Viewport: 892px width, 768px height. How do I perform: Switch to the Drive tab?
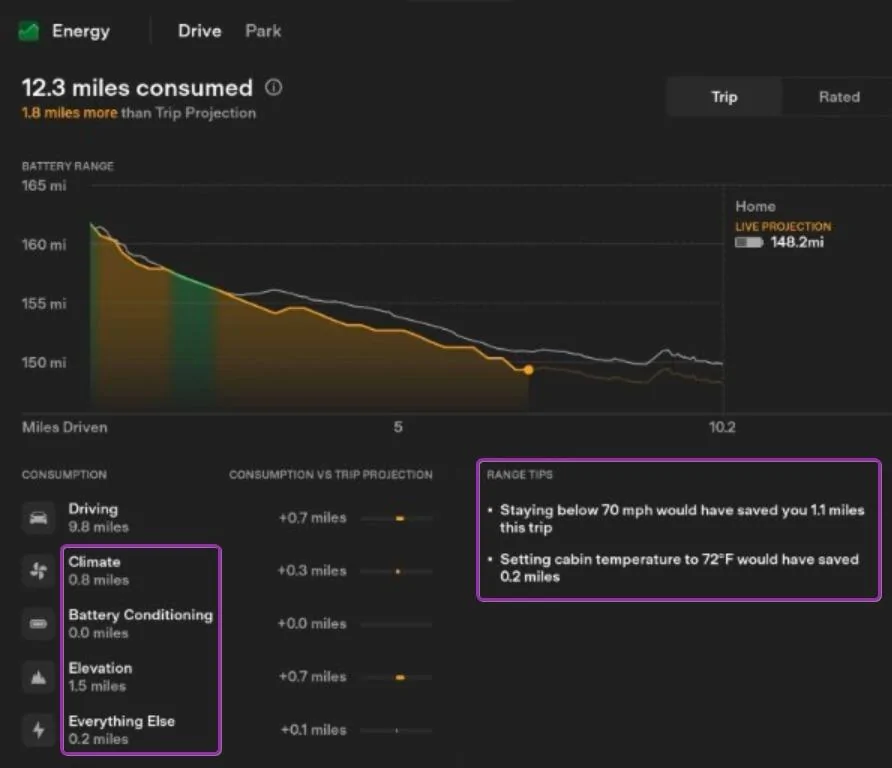click(200, 31)
